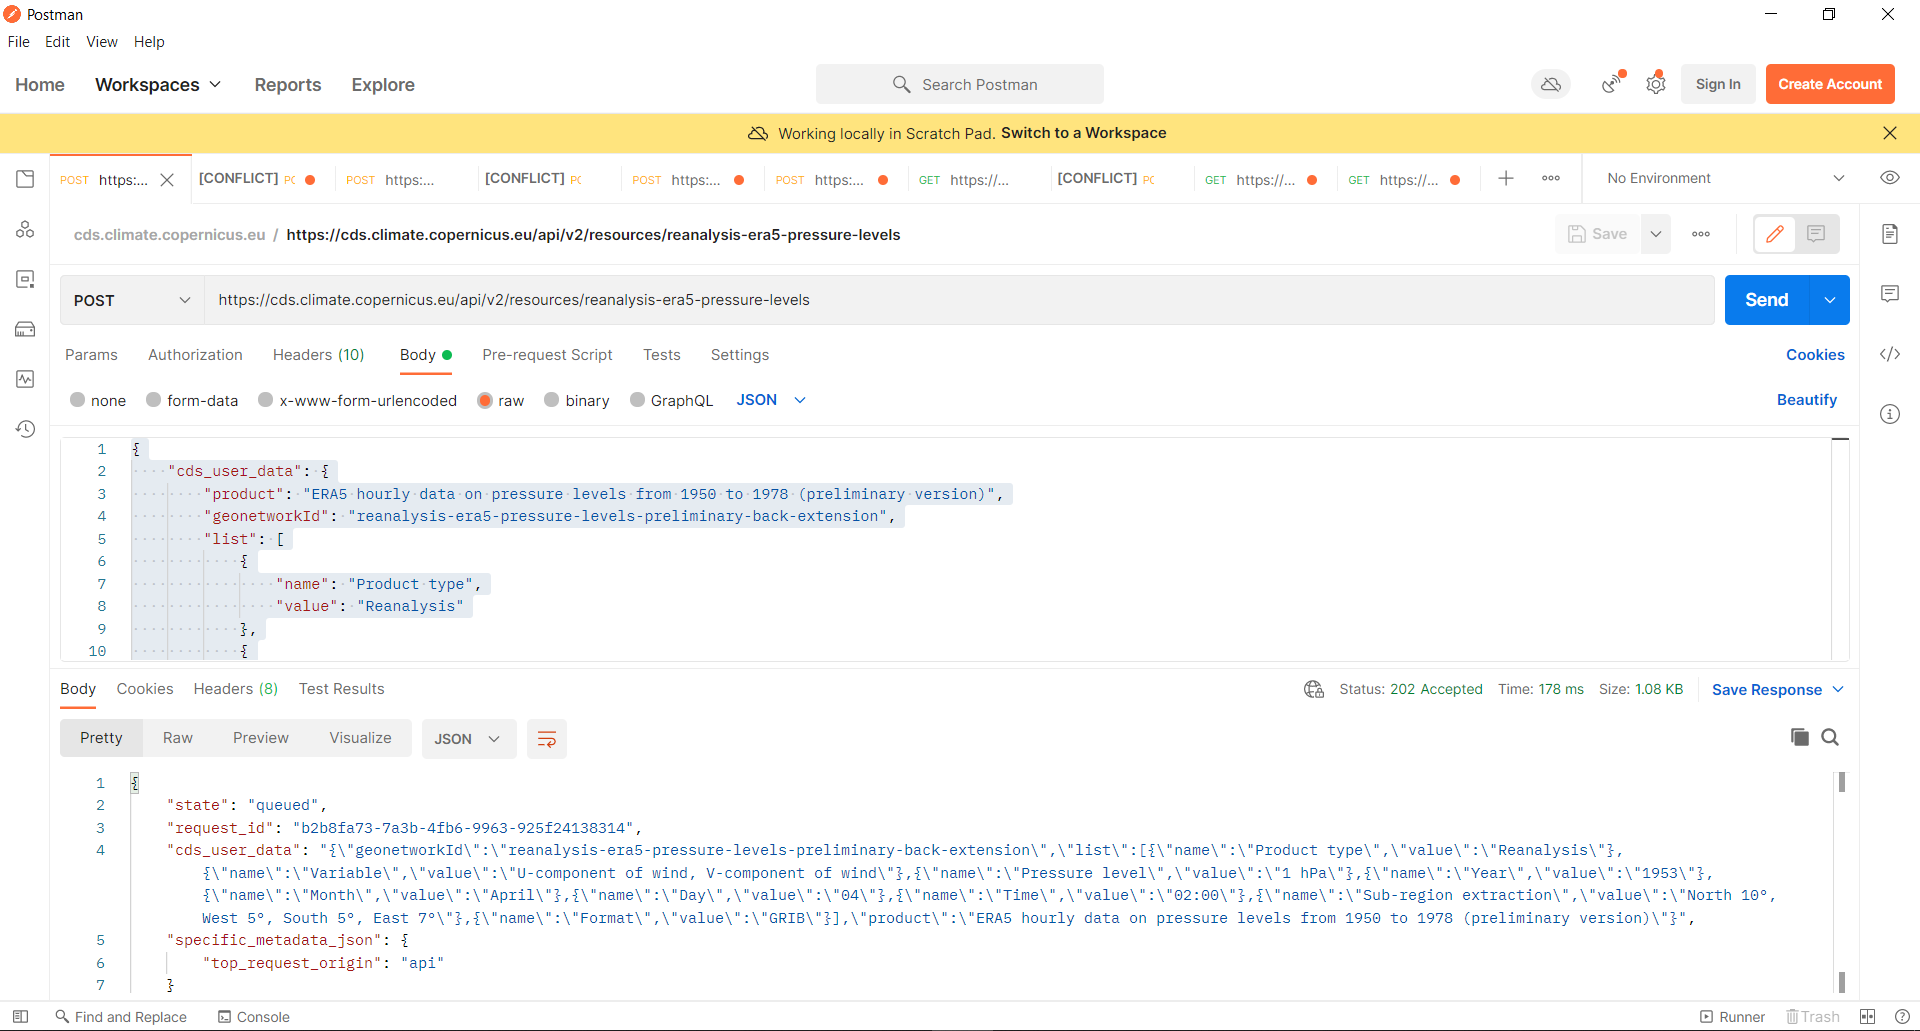
Task: Expand the Save Response dropdown
Action: tap(1777, 689)
